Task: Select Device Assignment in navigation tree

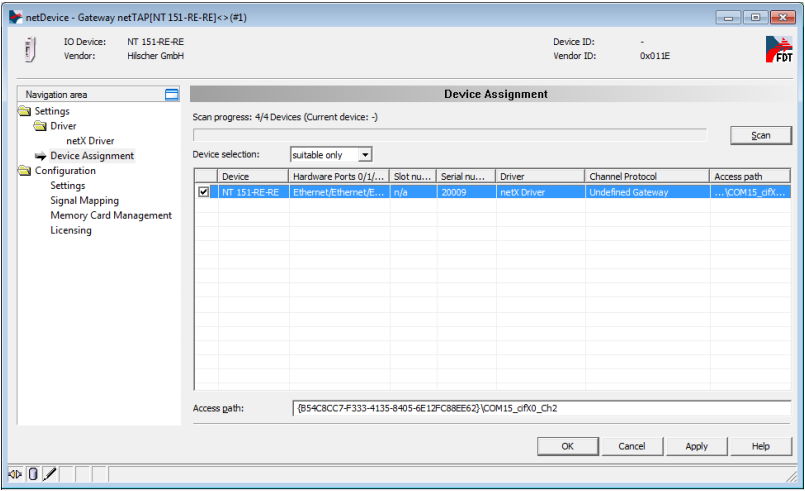Action: coord(92,156)
